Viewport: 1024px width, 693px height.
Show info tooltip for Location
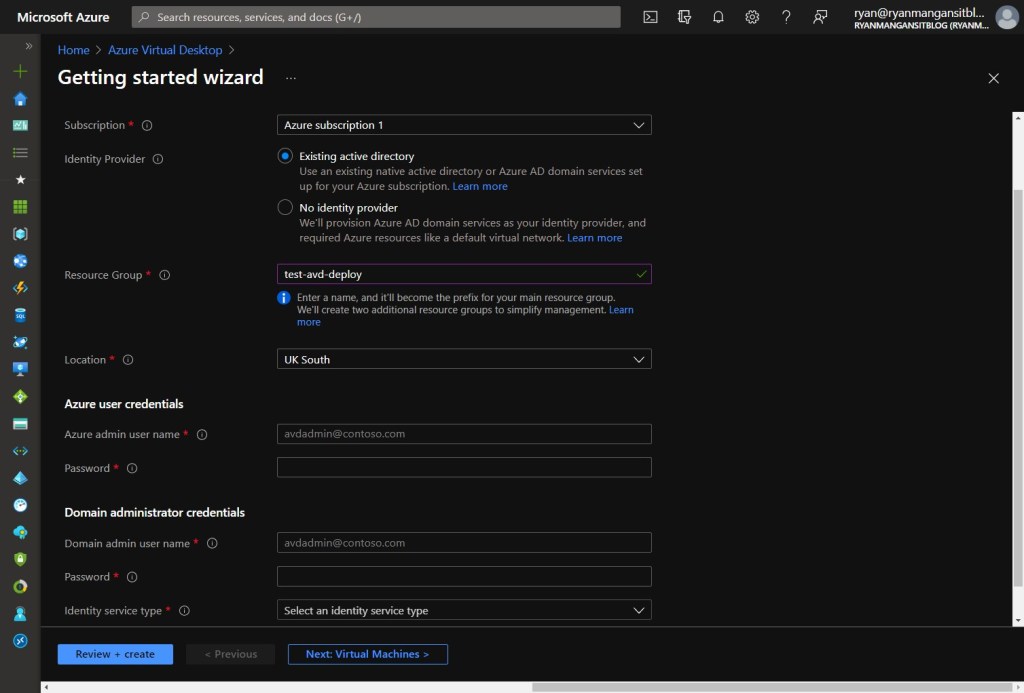coord(128,360)
